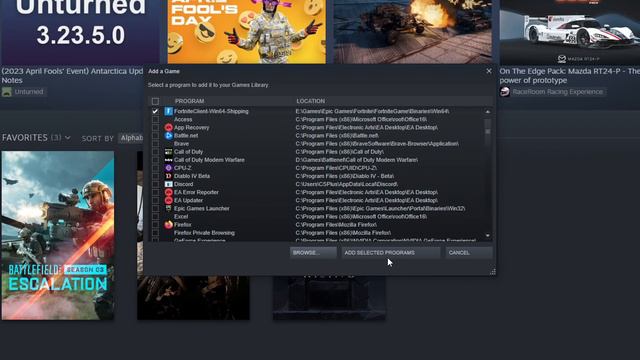Check the Epic Games Launcher checkbox
Viewport: 640px width, 360px height.
click(155, 209)
